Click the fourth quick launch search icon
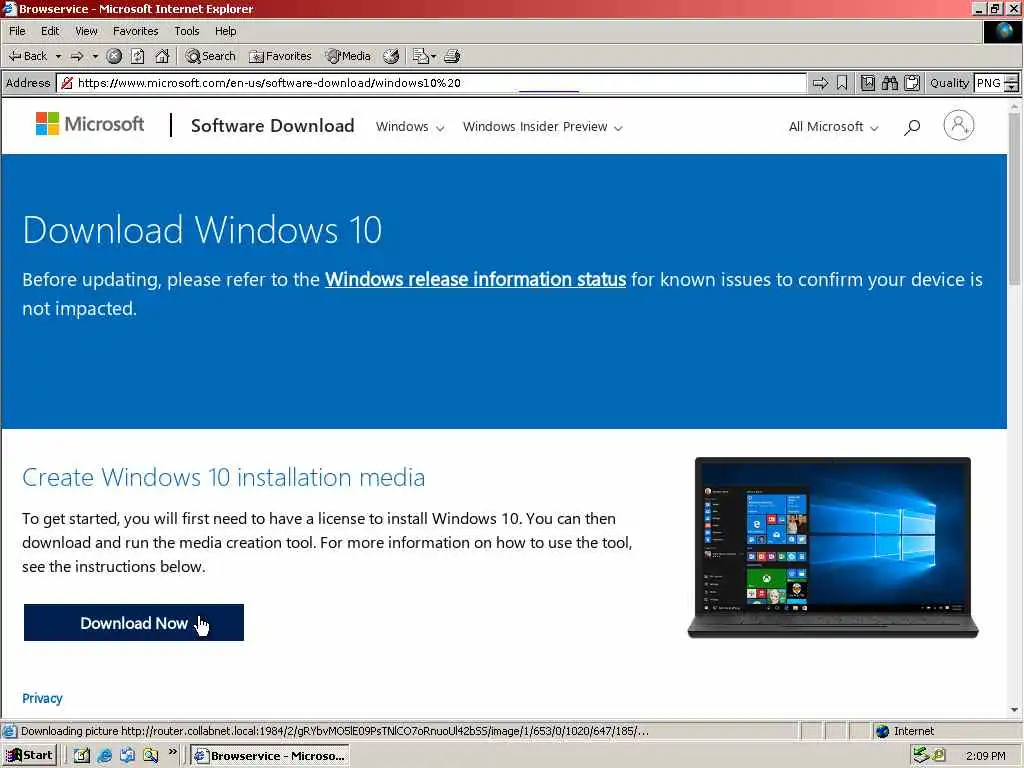This screenshot has height=768, width=1024. coord(150,756)
